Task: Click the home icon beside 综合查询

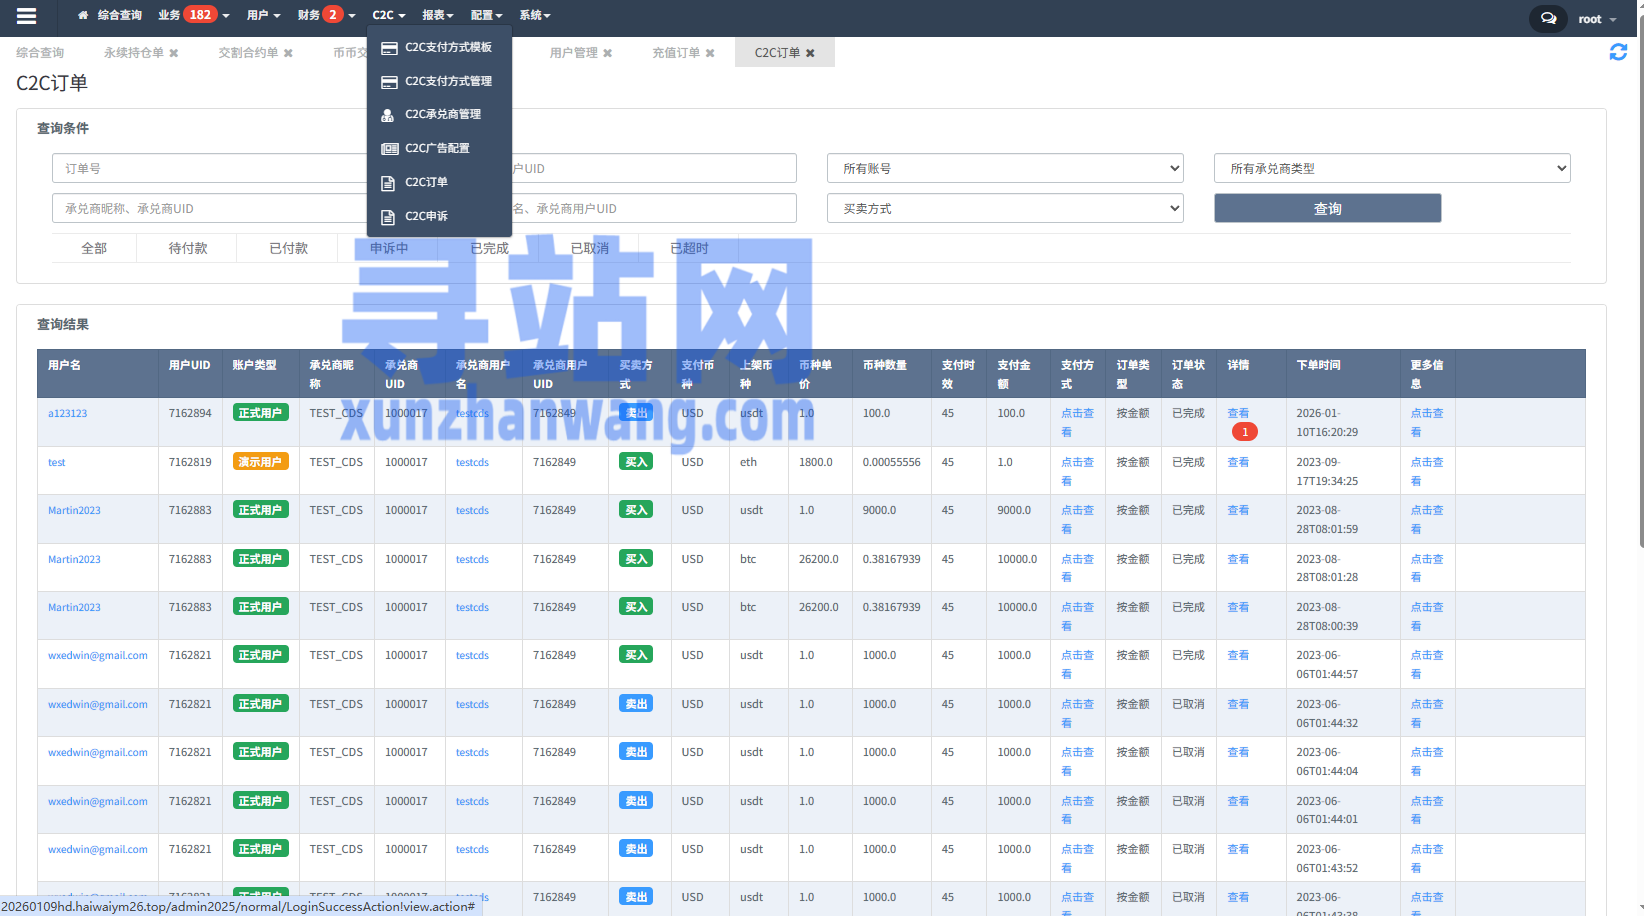Action: [83, 15]
